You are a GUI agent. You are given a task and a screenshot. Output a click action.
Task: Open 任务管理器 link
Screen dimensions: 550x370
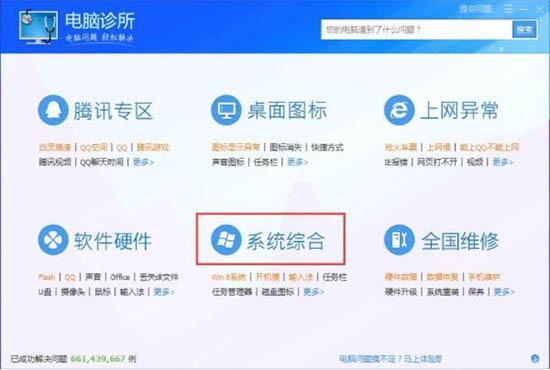(x=232, y=292)
